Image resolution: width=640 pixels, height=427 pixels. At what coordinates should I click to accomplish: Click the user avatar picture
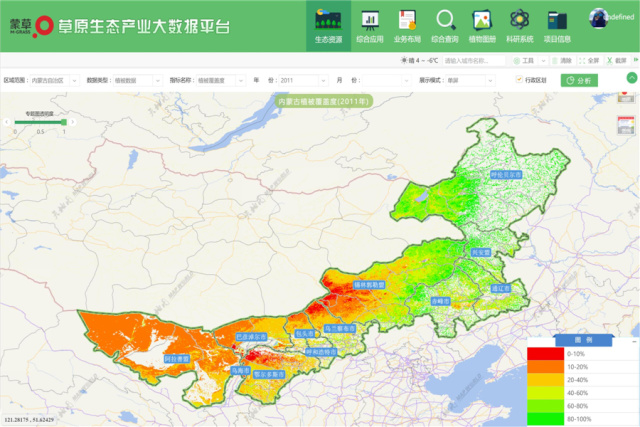[601, 18]
